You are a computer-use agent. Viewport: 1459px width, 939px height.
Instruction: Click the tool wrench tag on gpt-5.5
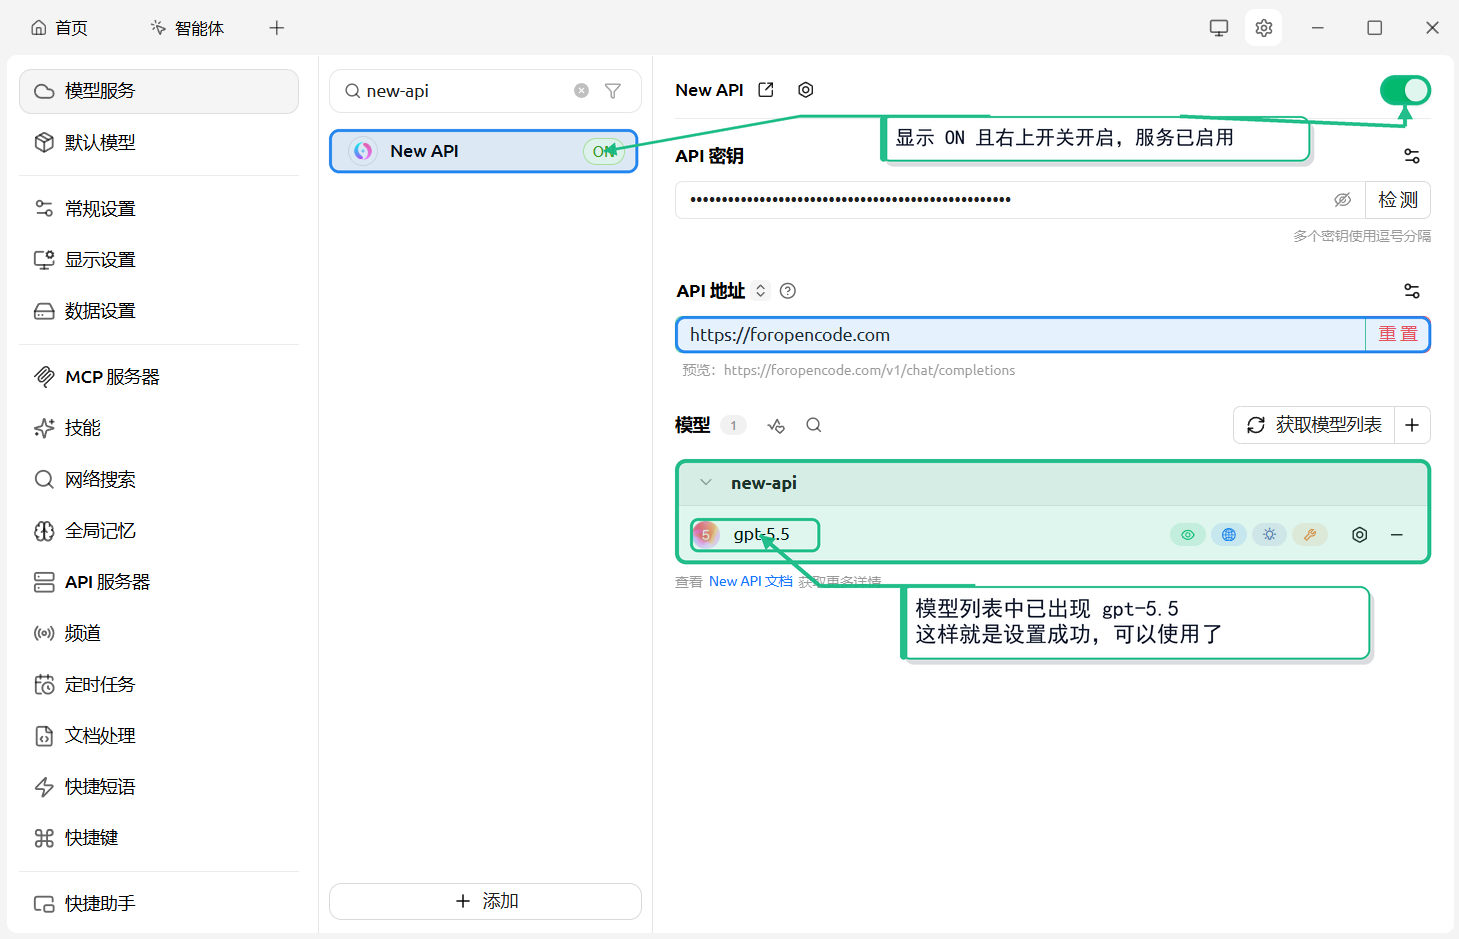pyautogui.click(x=1310, y=535)
